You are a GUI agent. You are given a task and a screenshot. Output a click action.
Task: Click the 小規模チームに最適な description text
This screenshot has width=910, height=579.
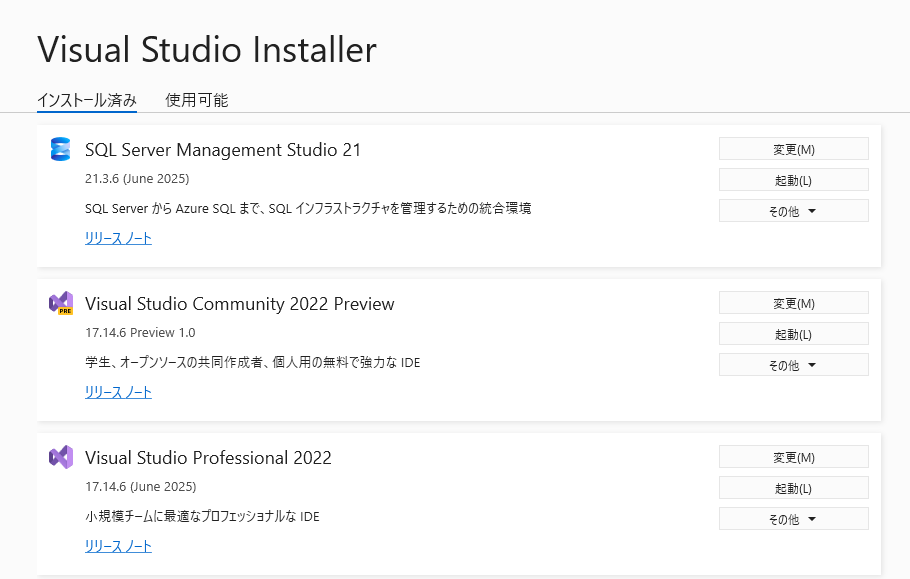pos(202,516)
